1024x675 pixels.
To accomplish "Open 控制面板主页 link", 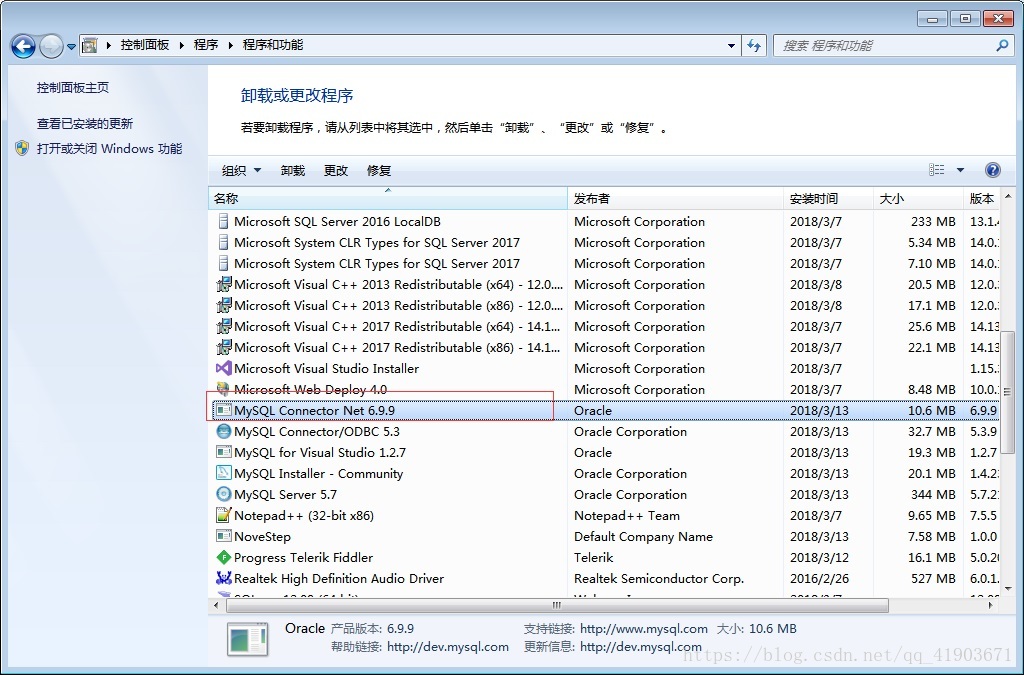I will 72,87.
